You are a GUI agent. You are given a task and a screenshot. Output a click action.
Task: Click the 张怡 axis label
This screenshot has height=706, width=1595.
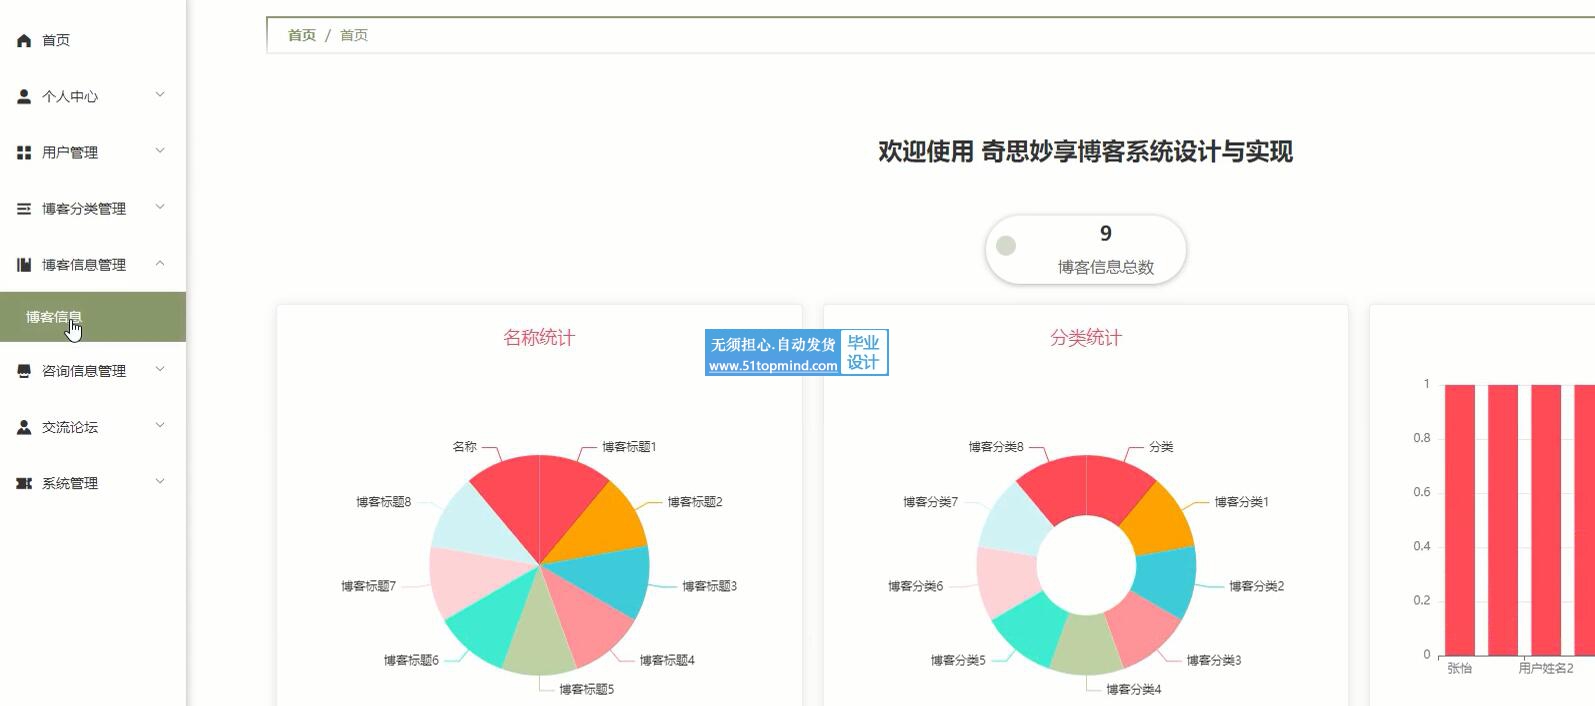pos(1459,668)
